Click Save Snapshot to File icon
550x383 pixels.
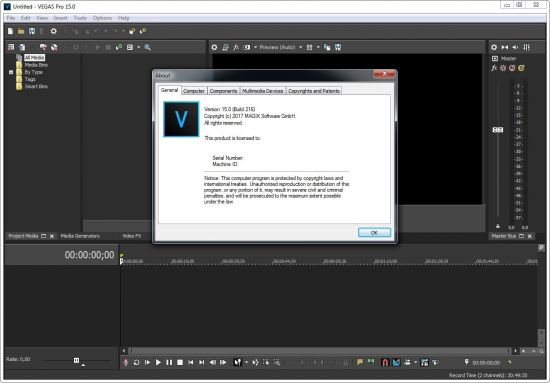[x=338, y=47]
